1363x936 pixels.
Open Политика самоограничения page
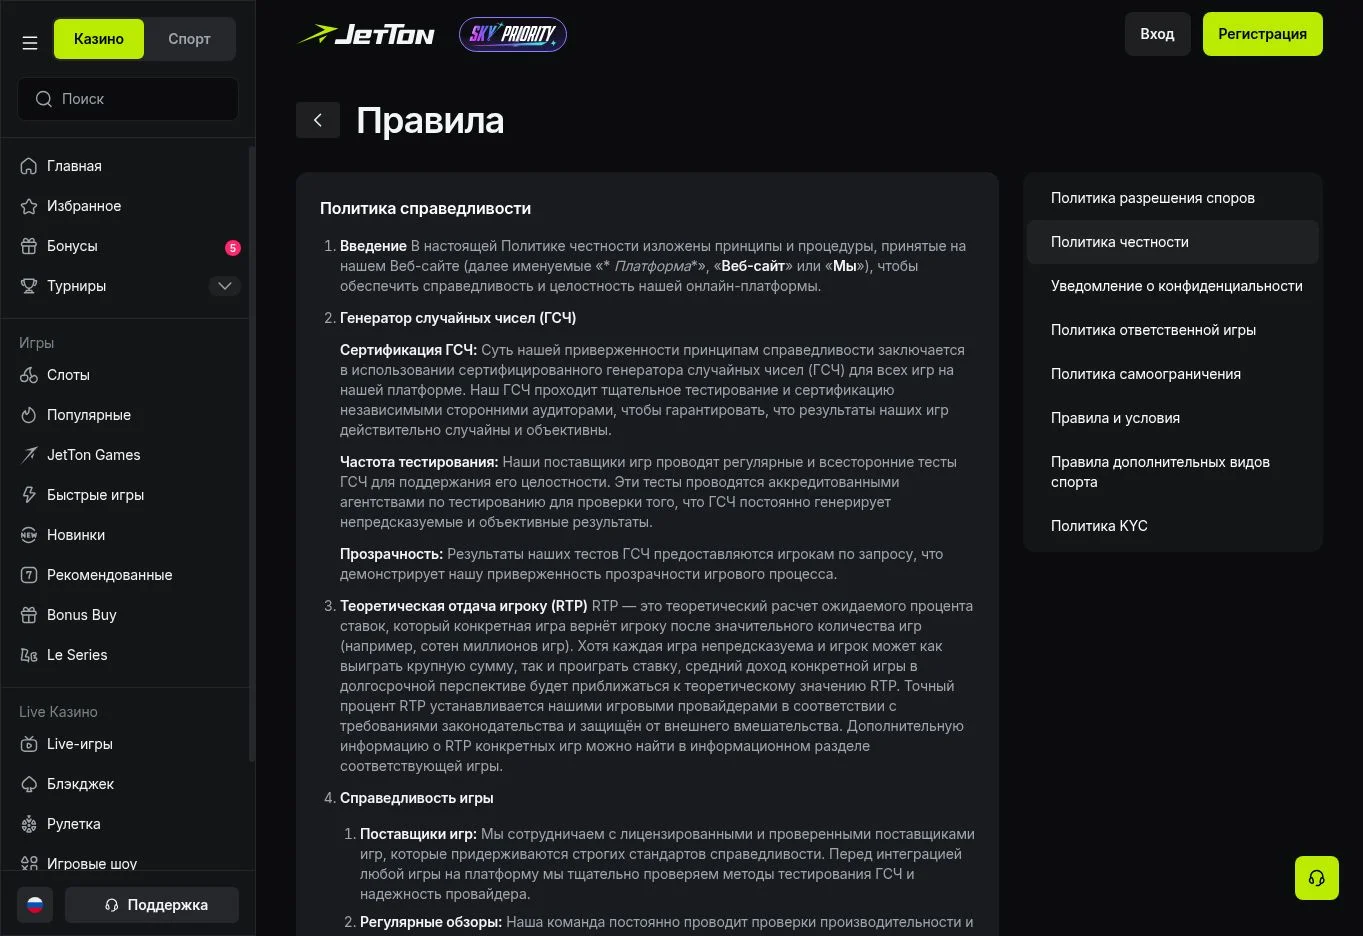pyautogui.click(x=1172, y=374)
